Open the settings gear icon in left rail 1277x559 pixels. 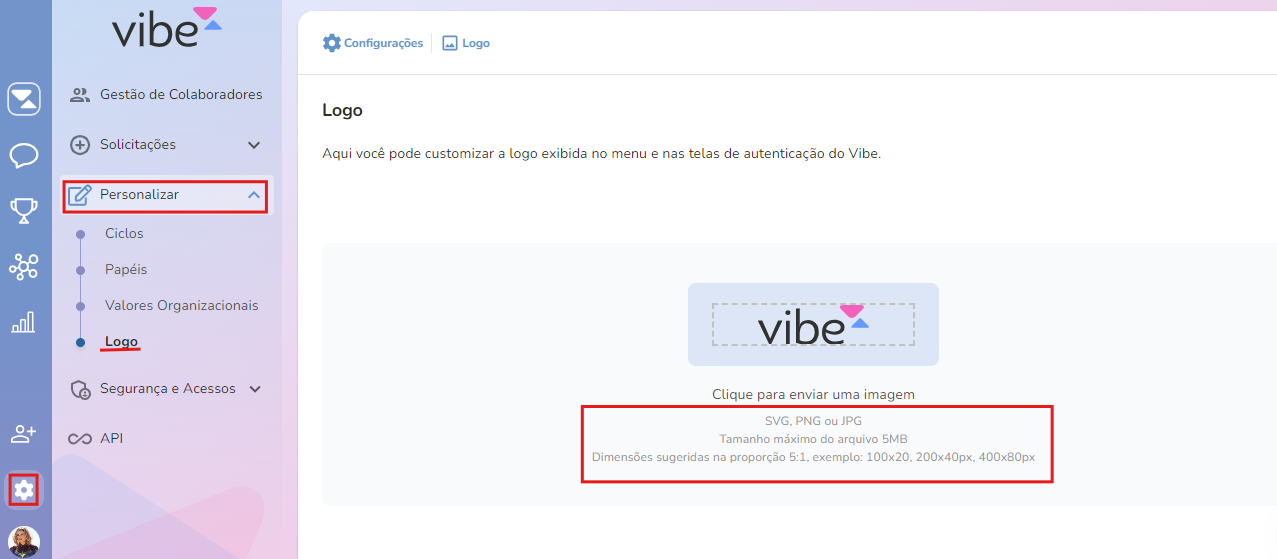(24, 490)
